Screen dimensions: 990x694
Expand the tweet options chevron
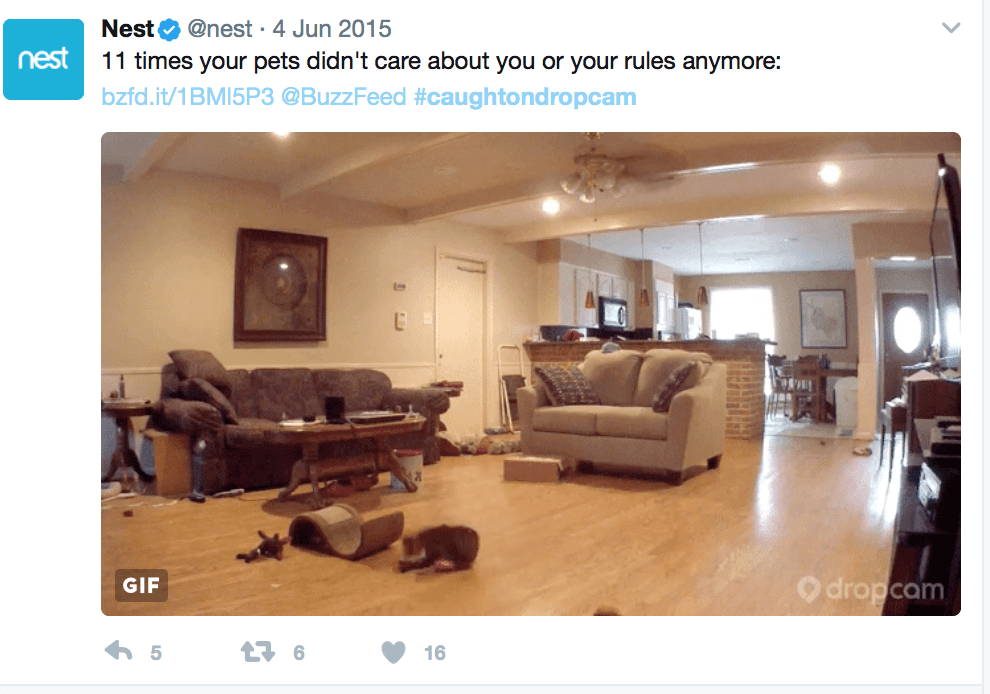(x=951, y=28)
